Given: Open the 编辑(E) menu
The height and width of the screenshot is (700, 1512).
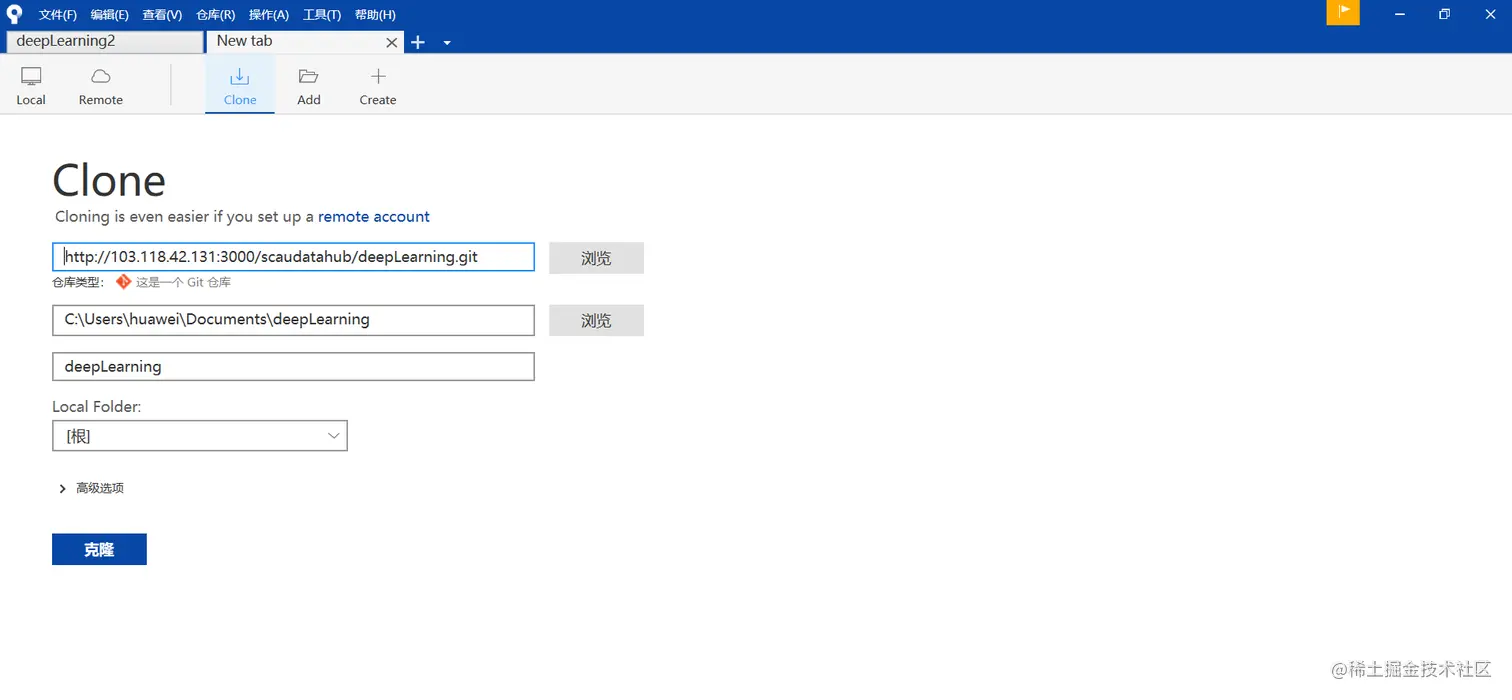Looking at the screenshot, I should click(x=110, y=15).
